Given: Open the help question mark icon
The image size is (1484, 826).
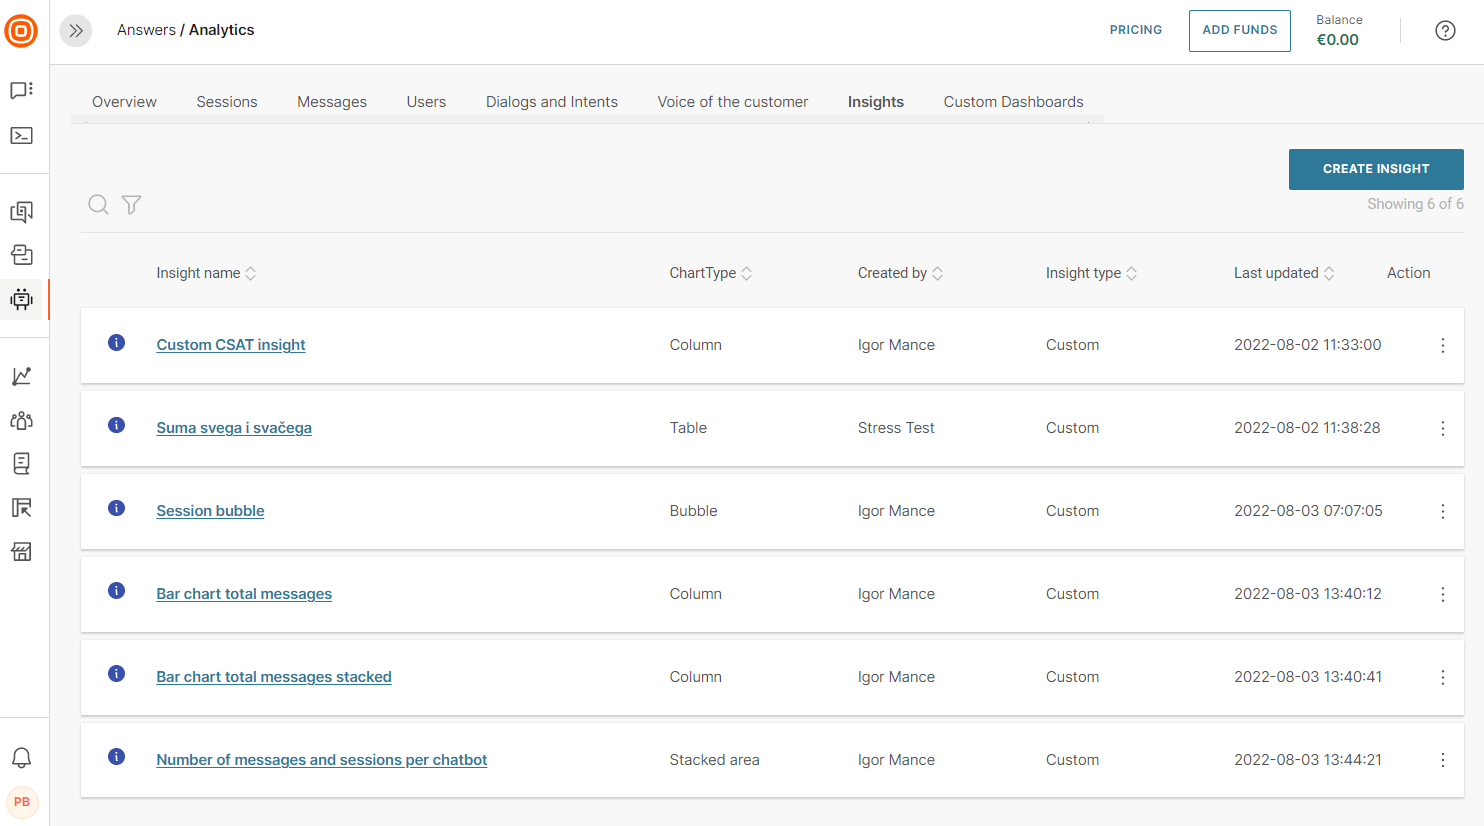Looking at the screenshot, I should coord(1445,30).
